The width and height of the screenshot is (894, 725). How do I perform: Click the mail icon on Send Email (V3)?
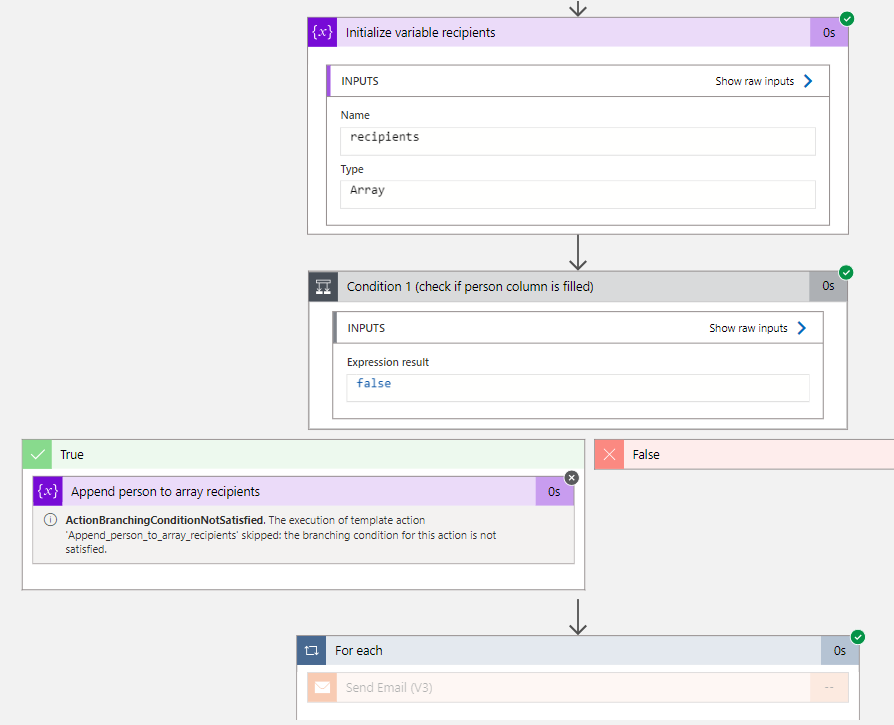click(x=322, y=687)
